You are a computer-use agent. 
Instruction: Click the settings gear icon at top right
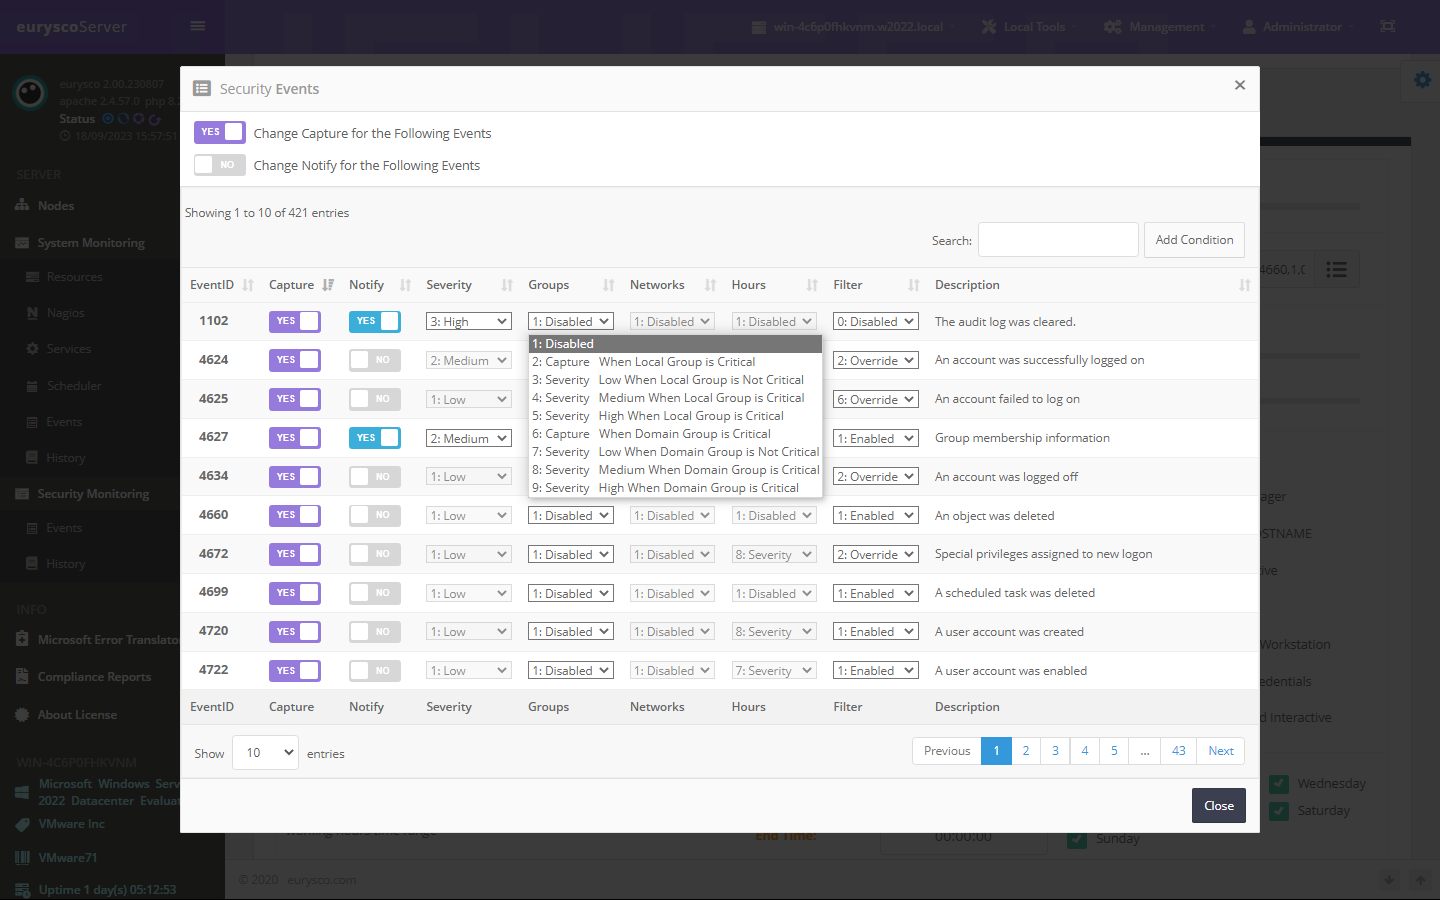coord(1422,80)
